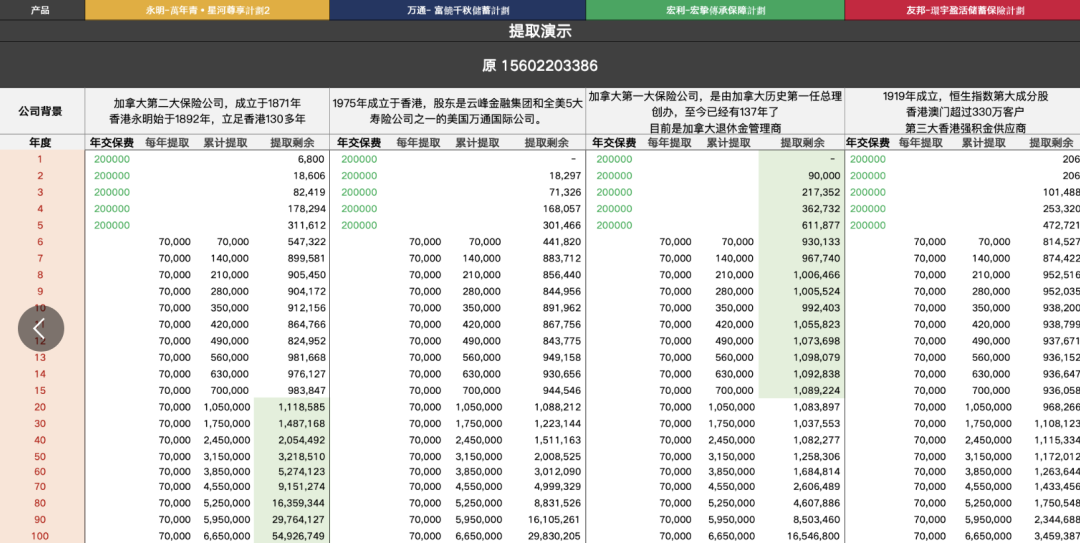The height and width of the screenshot is (543, 1080).
Task: Click the red 友邦 plan header
Action: point(962,10)
